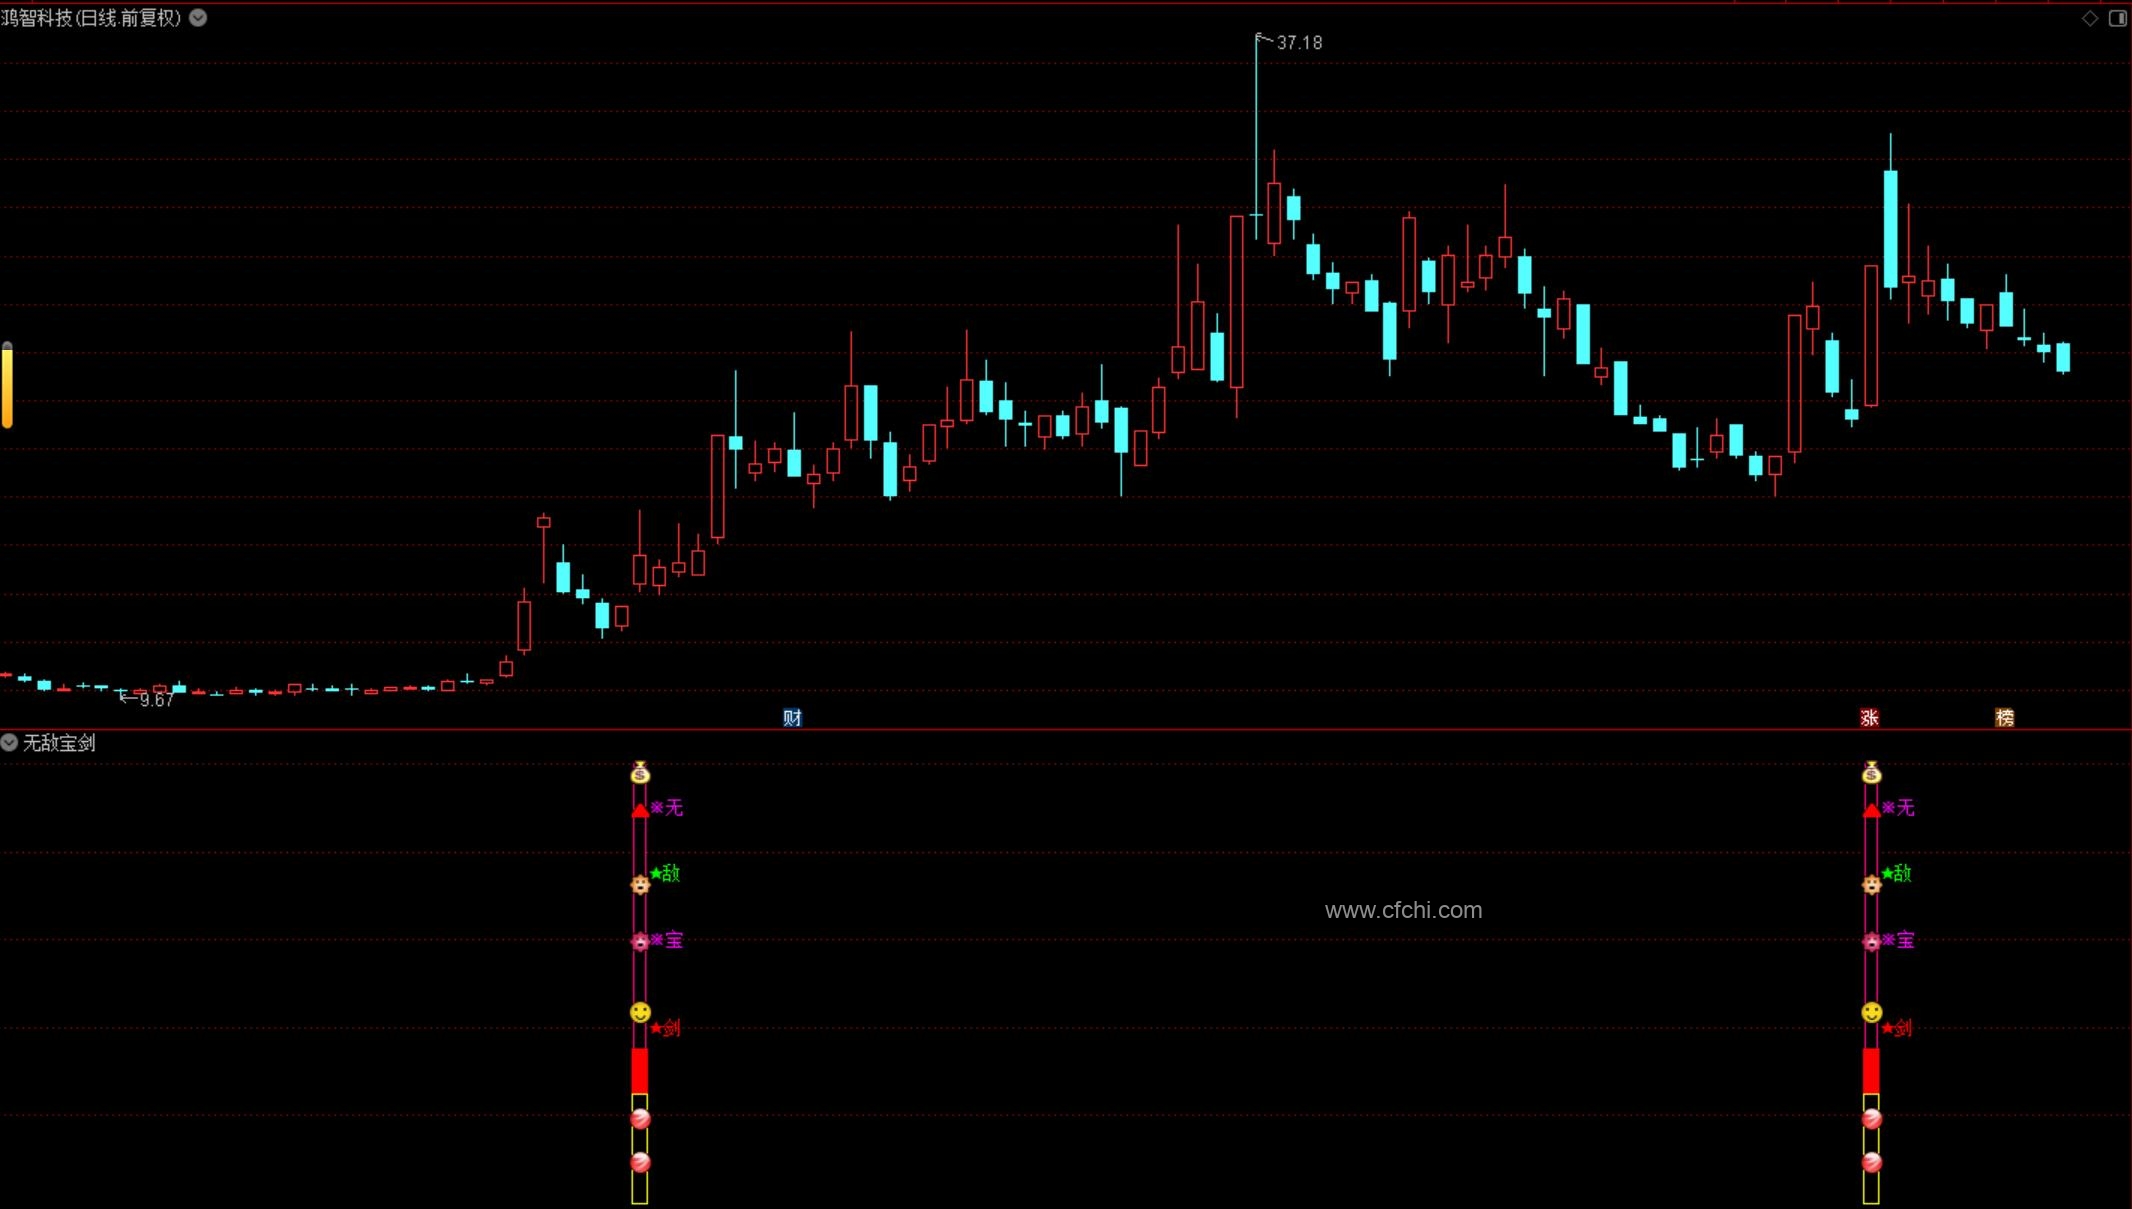Click the 37.18 high price label
This screenshot has height=1209, width=2132.
[1299, 43]
